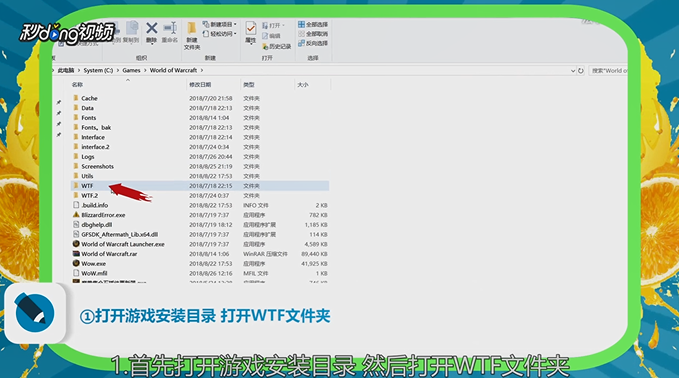Viewport: 679px width, 378px height.
Task: Refresh the World of Warcraft folder view
Action: tap(581, 71)
